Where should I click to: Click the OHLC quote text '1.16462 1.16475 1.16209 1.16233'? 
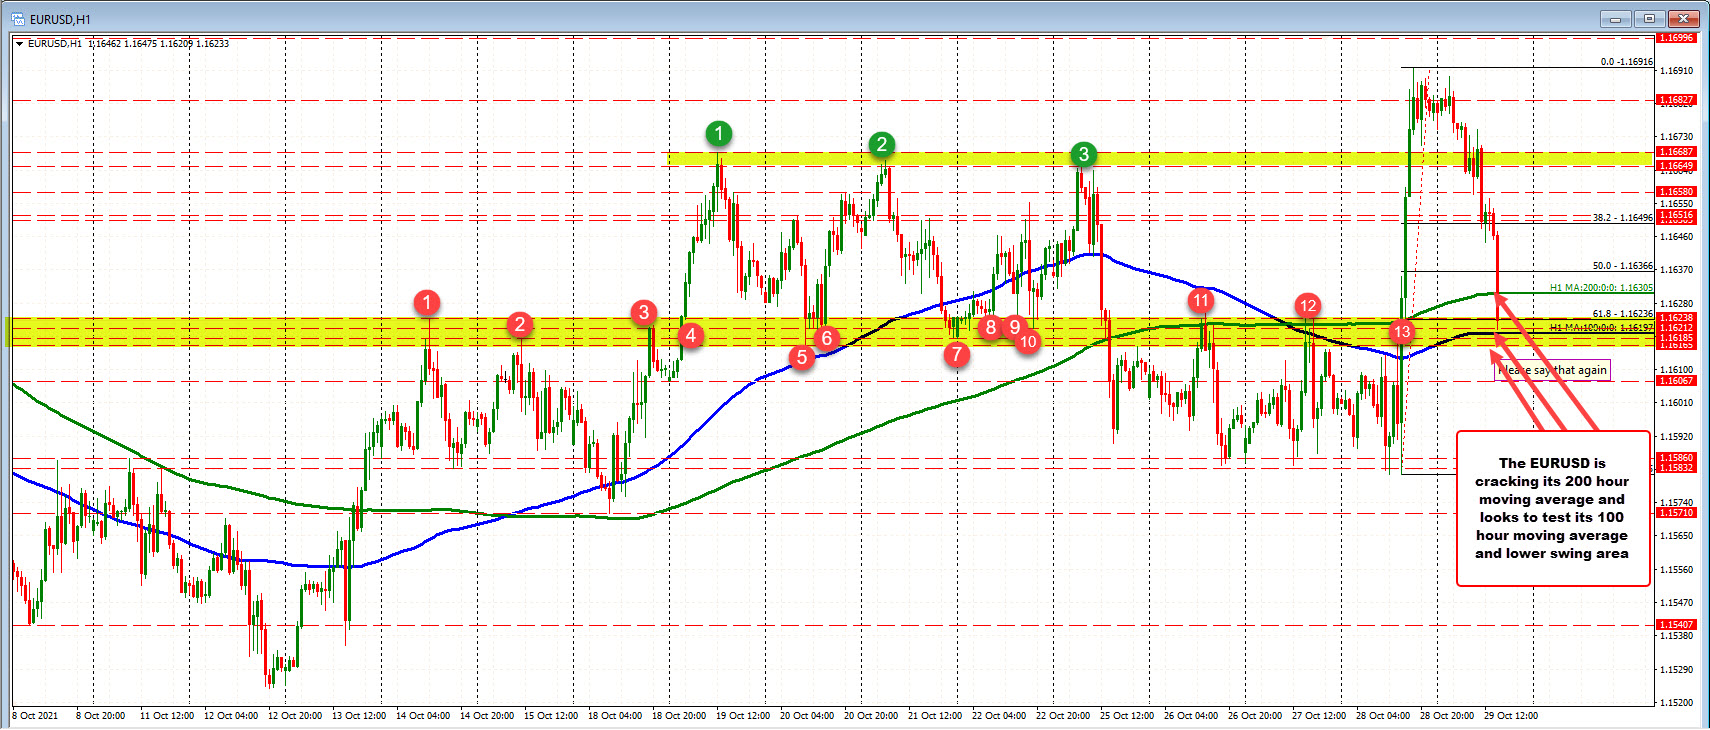(158, 44)
